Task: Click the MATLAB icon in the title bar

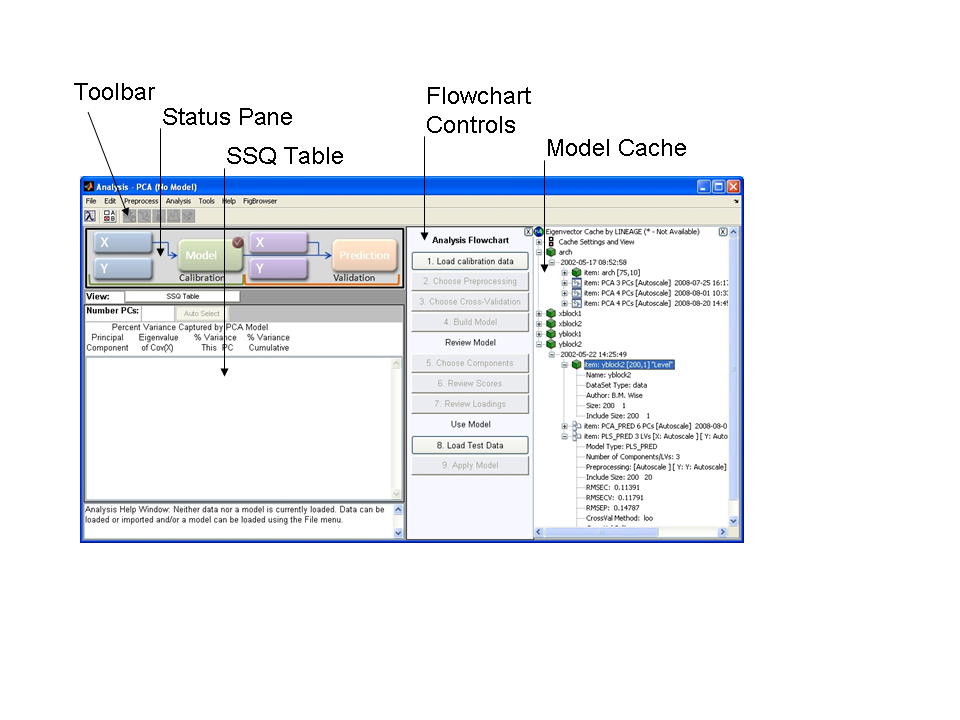Action: click(x=89, y=186)
